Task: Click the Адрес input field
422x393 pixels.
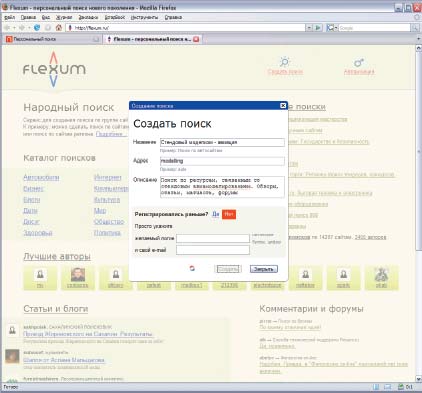Action: [x=222, y=161]
